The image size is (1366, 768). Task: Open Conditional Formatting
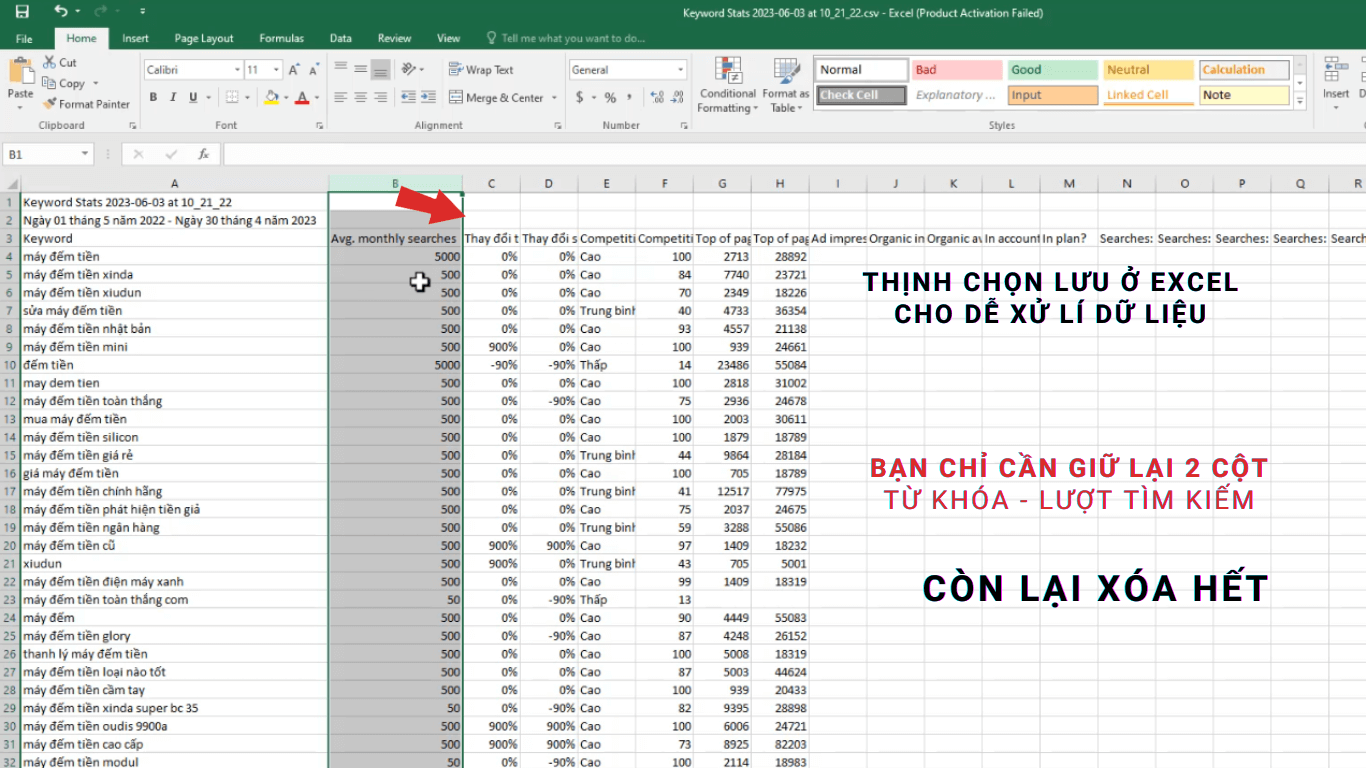[727, 85]
